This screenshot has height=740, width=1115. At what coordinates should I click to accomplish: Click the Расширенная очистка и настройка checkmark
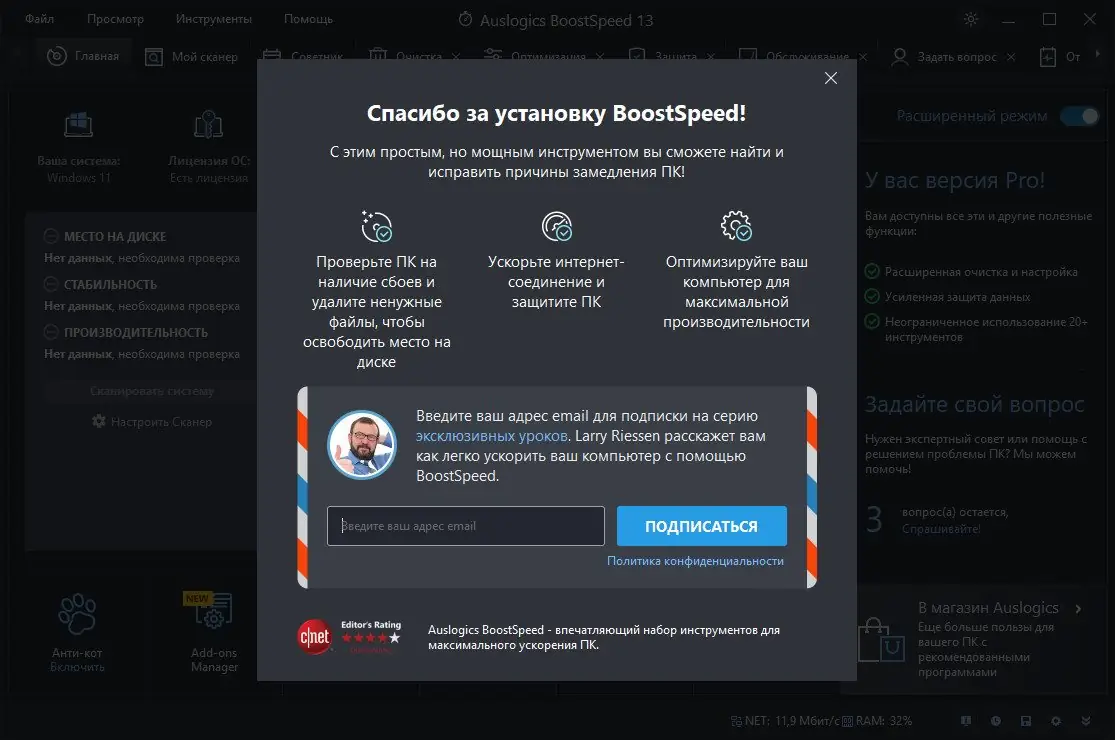[872, 272]
